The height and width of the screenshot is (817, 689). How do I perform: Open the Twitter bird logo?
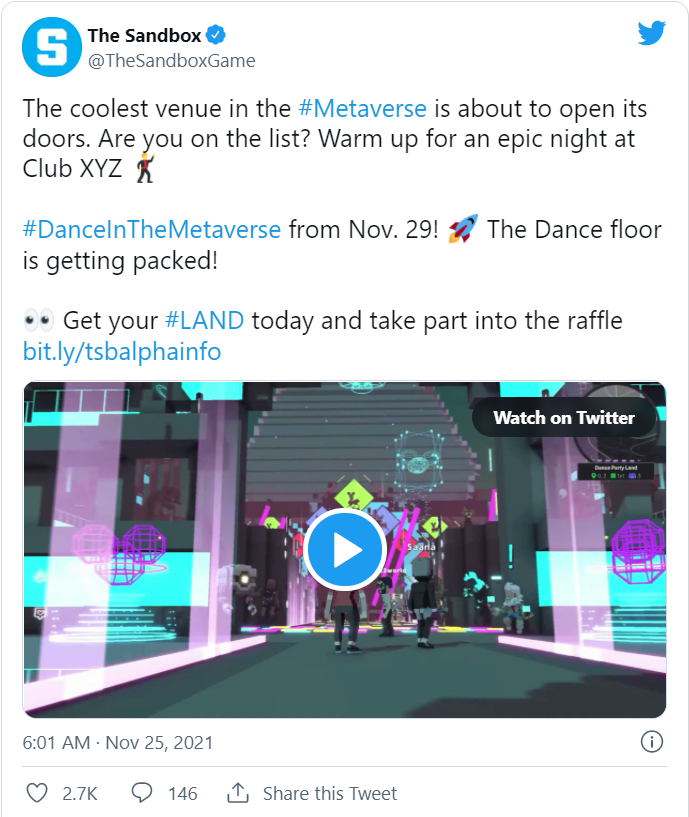point(651,33)
